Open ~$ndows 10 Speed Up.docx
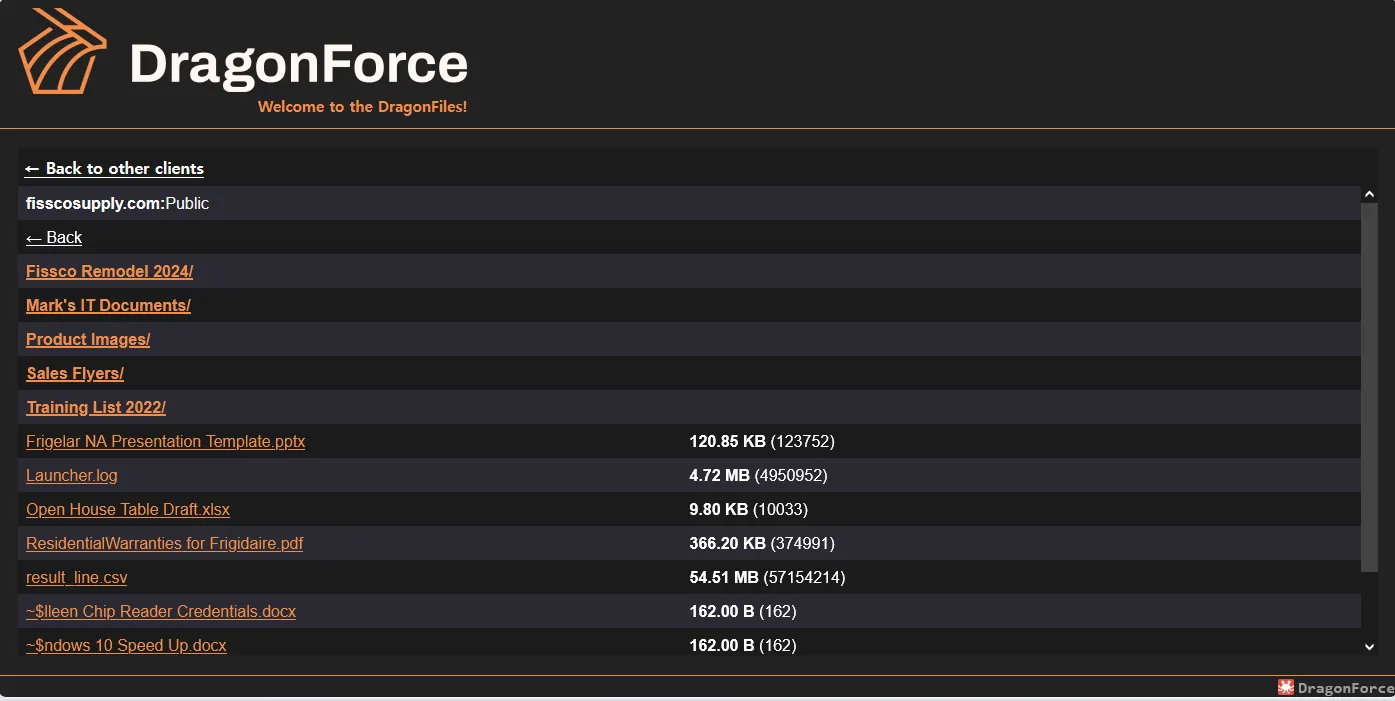The height and width of the screenshot is (701, 1395). 127,646
